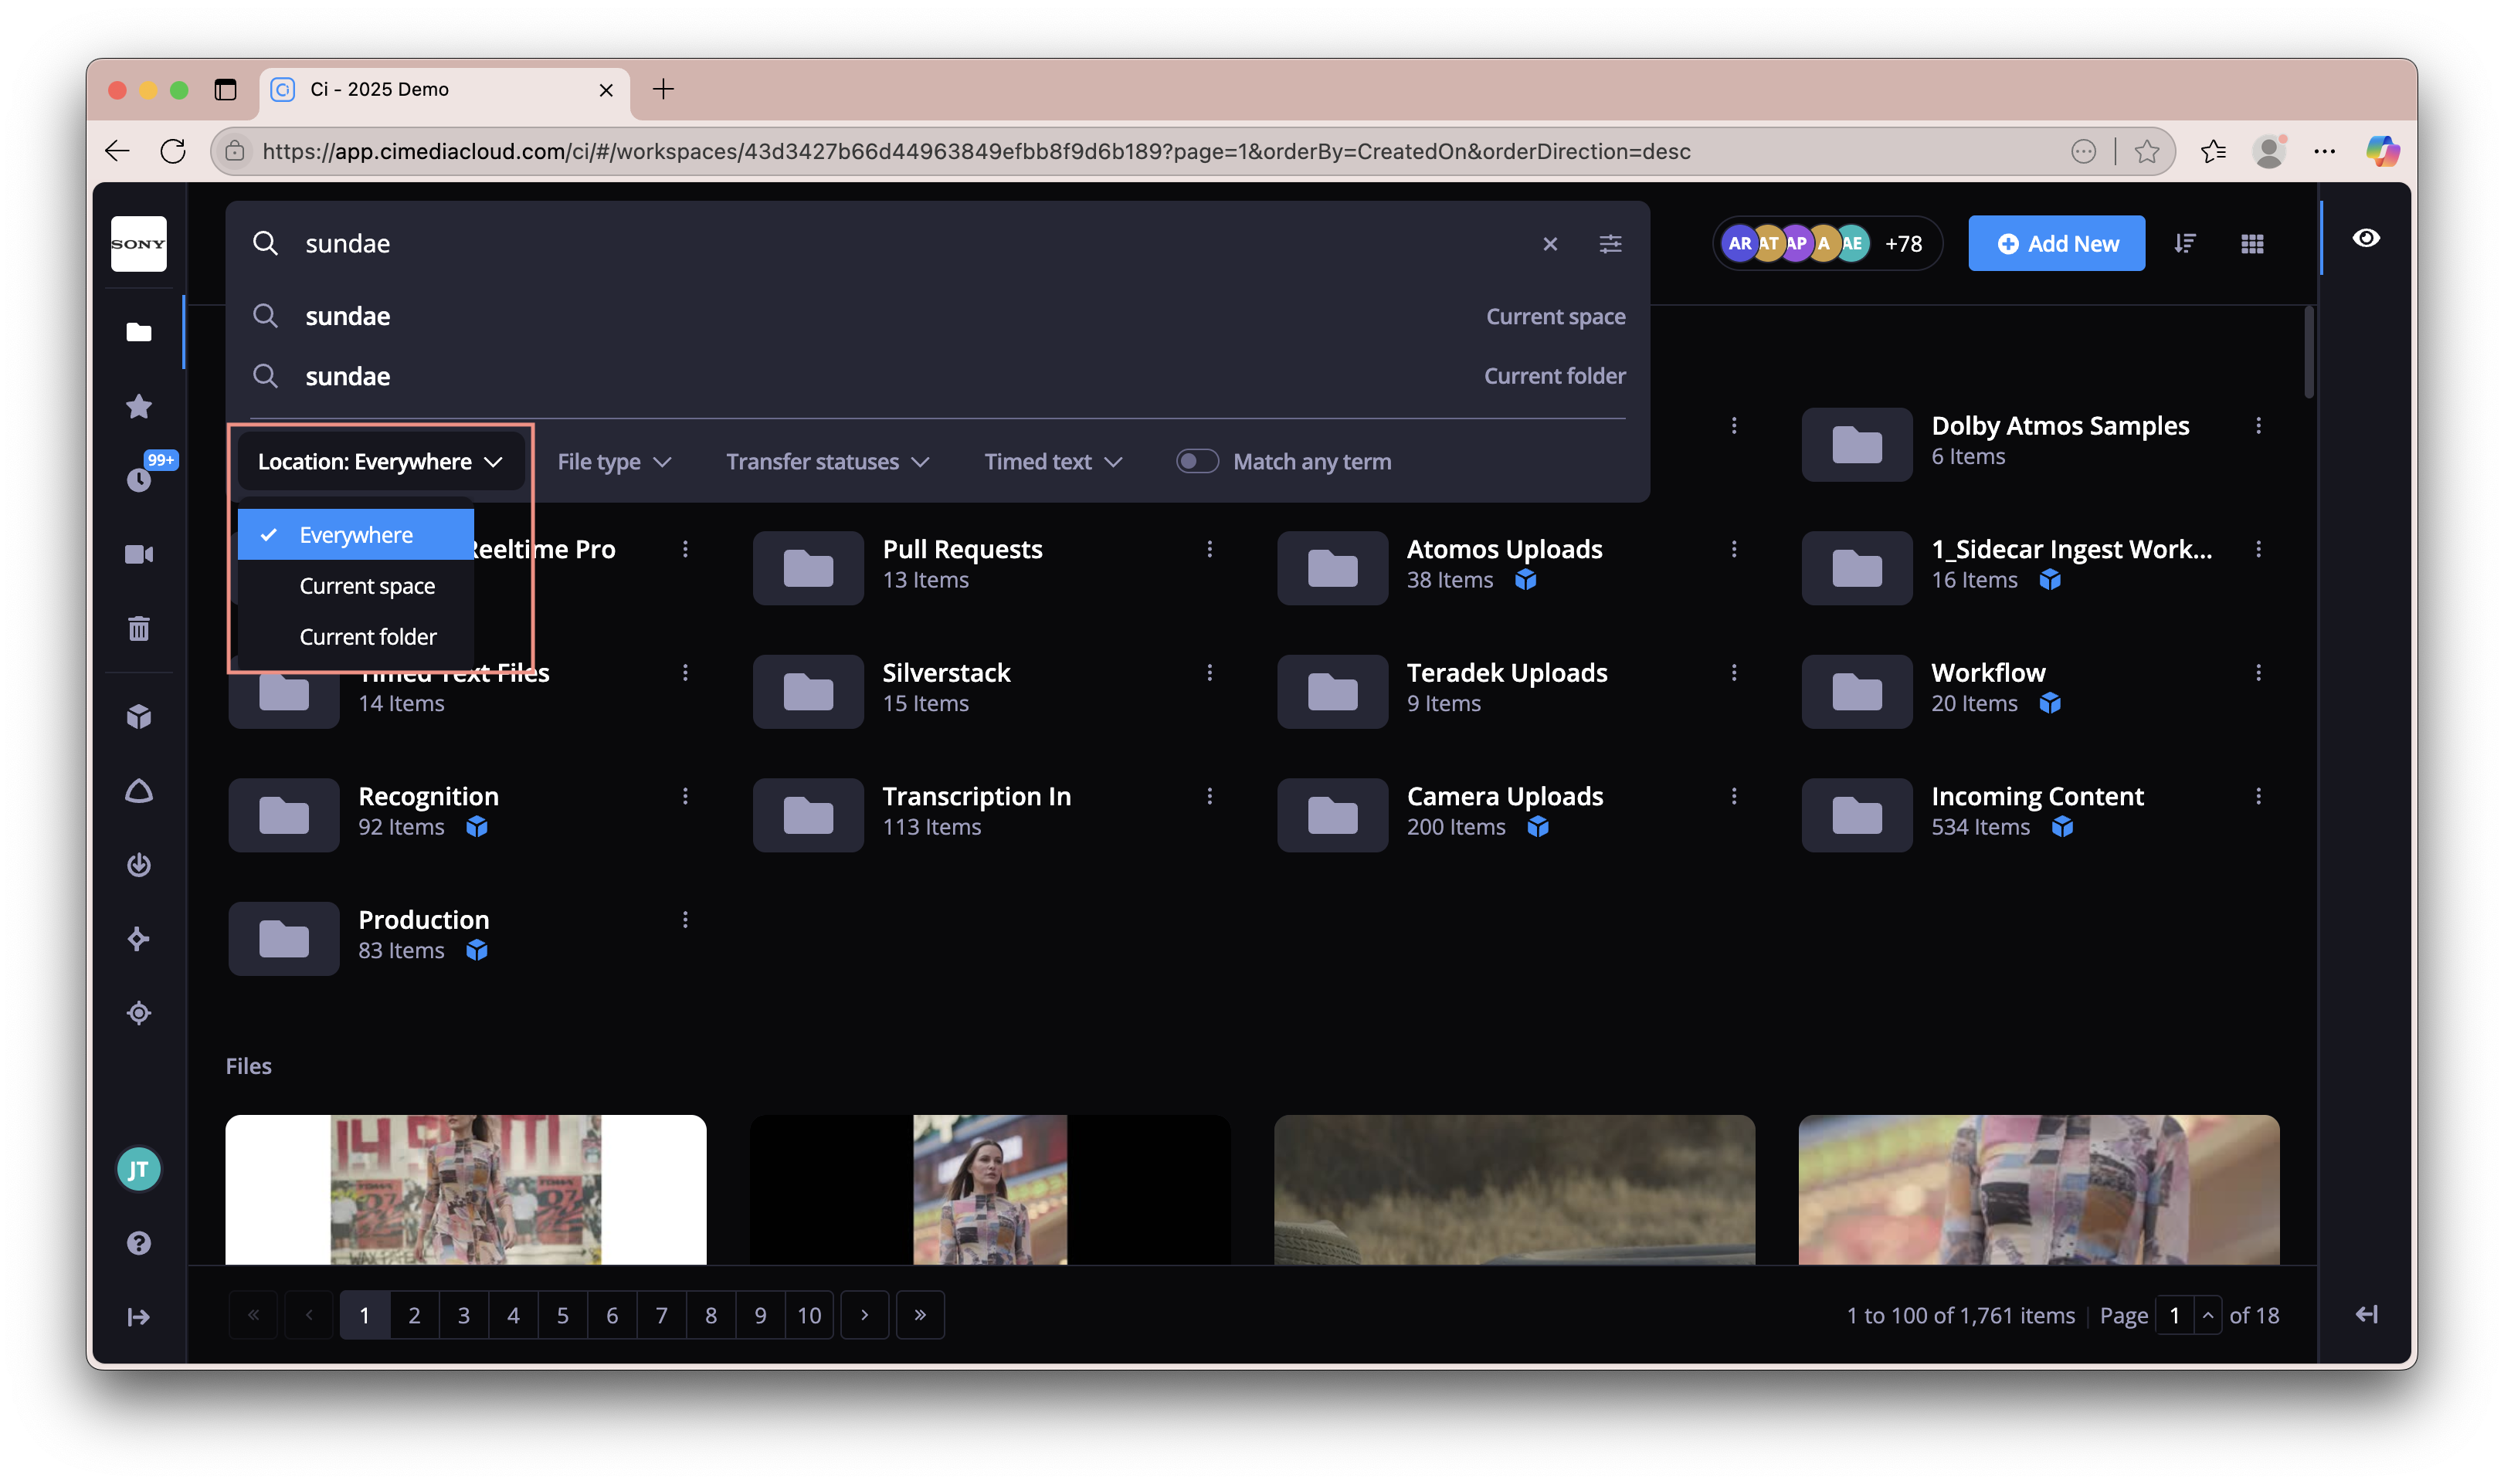The image size is (2504, 1484).
Task: Open options menu for Pull Requests folder
Action: tap(1209, 549)
